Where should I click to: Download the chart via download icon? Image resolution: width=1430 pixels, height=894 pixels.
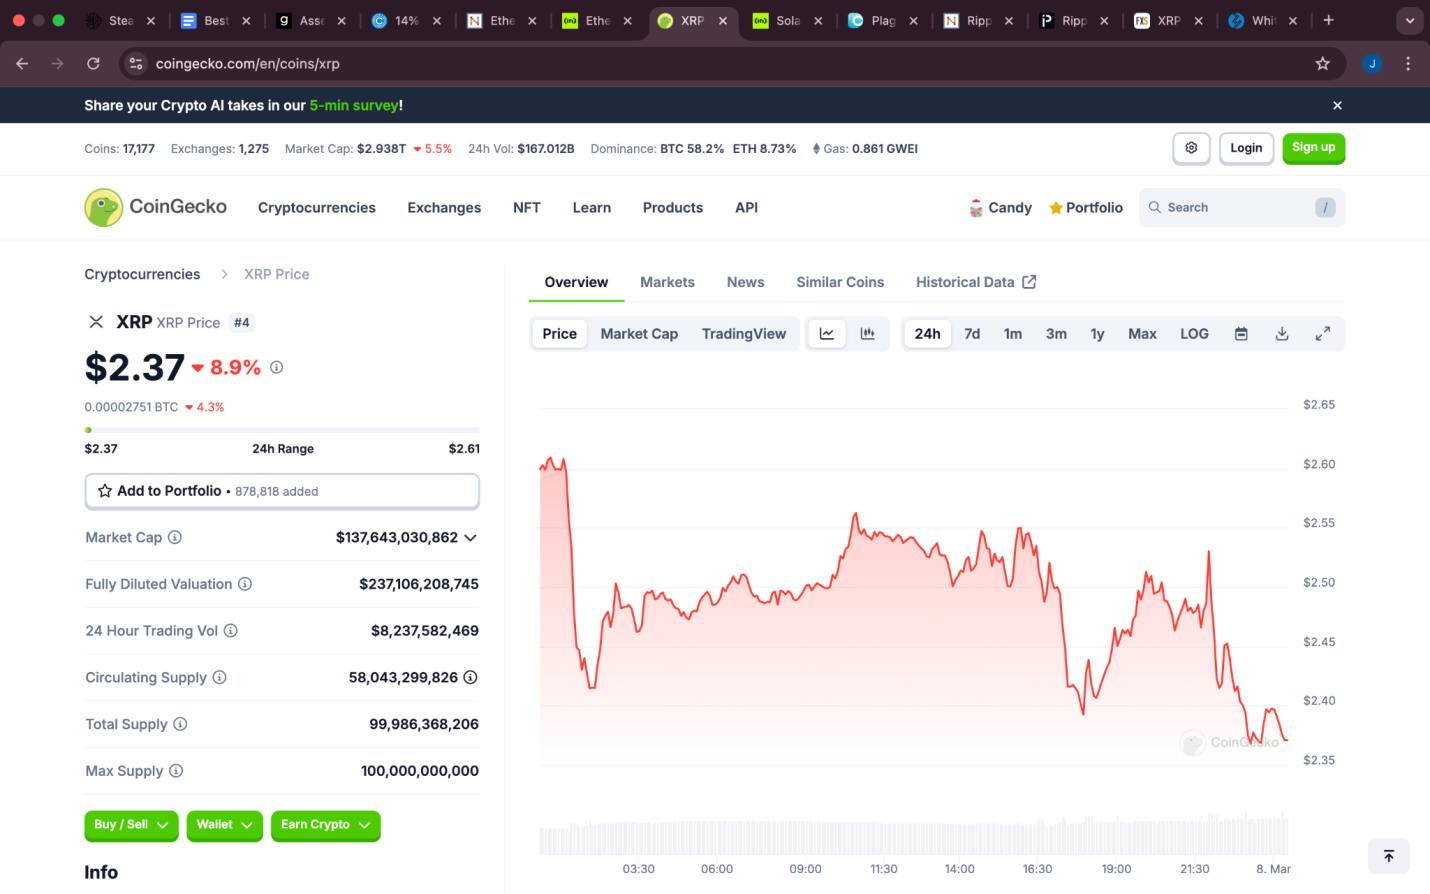point(1282,333)
